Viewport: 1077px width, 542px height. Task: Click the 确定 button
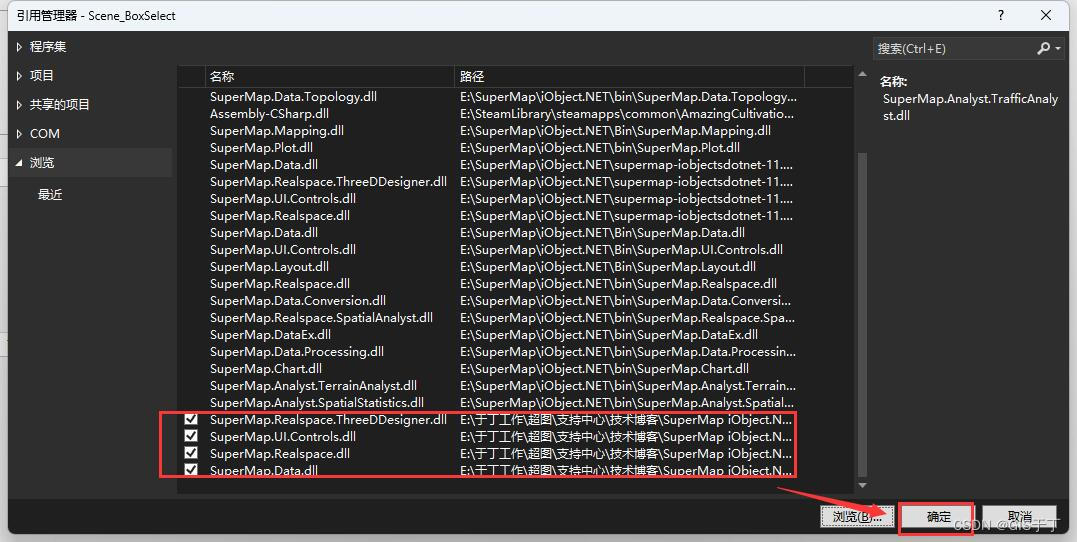coord(938,517)
